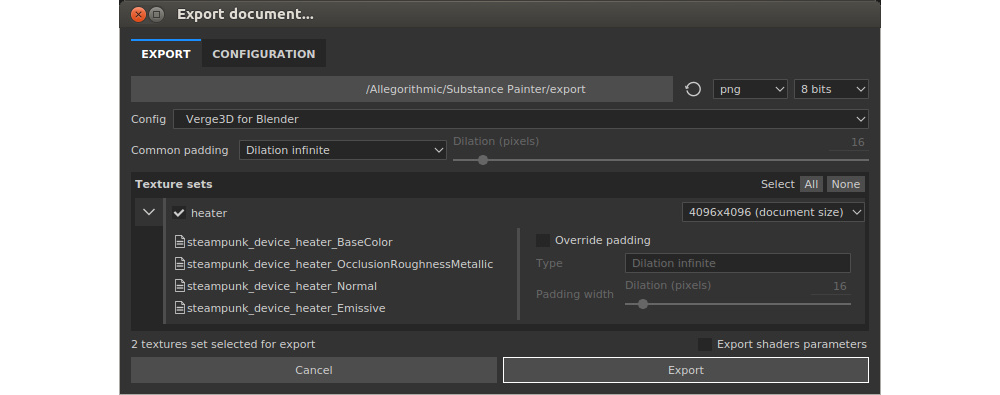Reset the export path with the refresh icon
1000x395 pixels.
pyautogui.click(x=693, y=89)
